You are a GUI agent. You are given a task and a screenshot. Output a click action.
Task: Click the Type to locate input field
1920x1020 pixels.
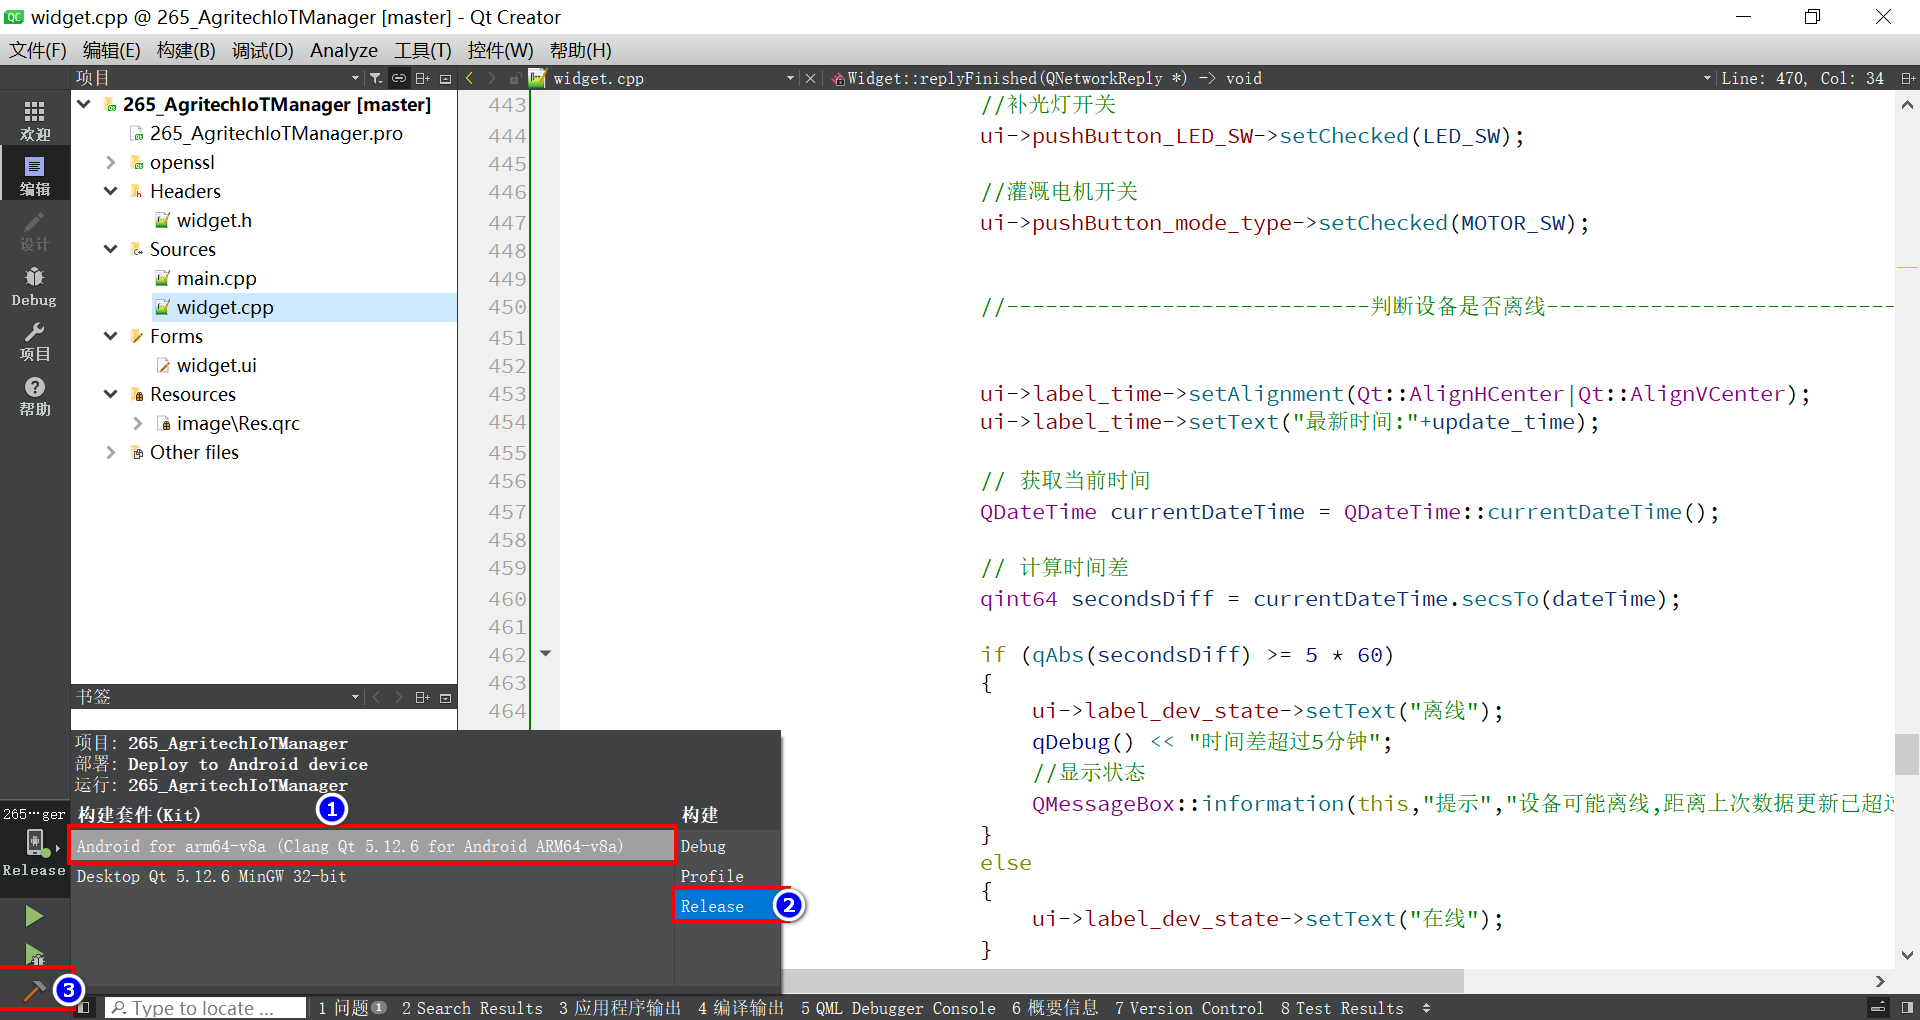[205, 1008]
